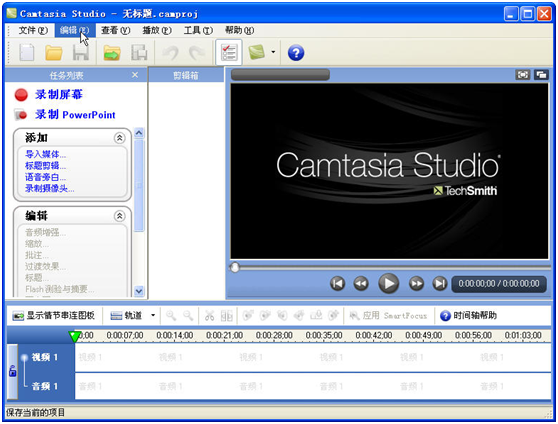Click the Undo arrow in toolbar

pyautogui.click(x=170, y=53)
